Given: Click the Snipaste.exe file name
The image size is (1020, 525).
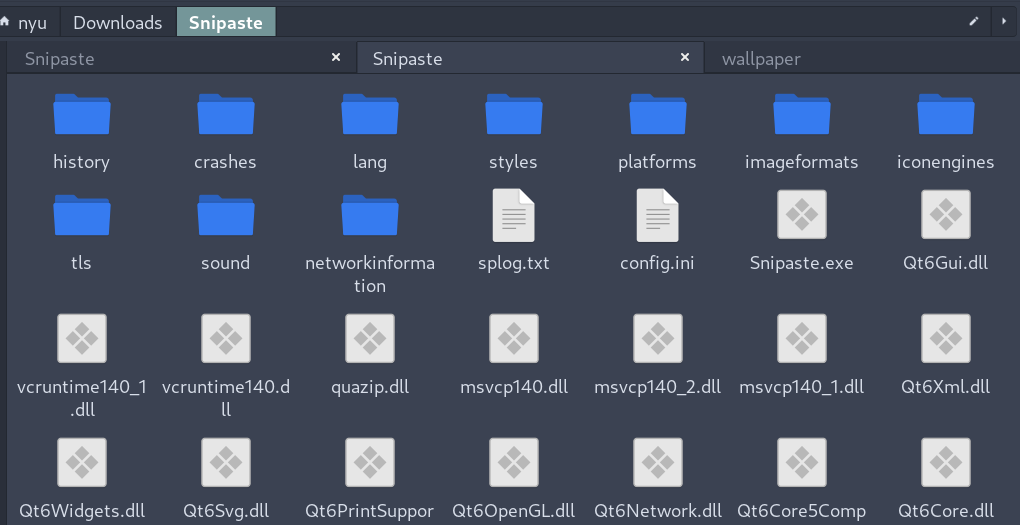Looking at the screenshot, I should pyautogui.click(x=801, y=263).
